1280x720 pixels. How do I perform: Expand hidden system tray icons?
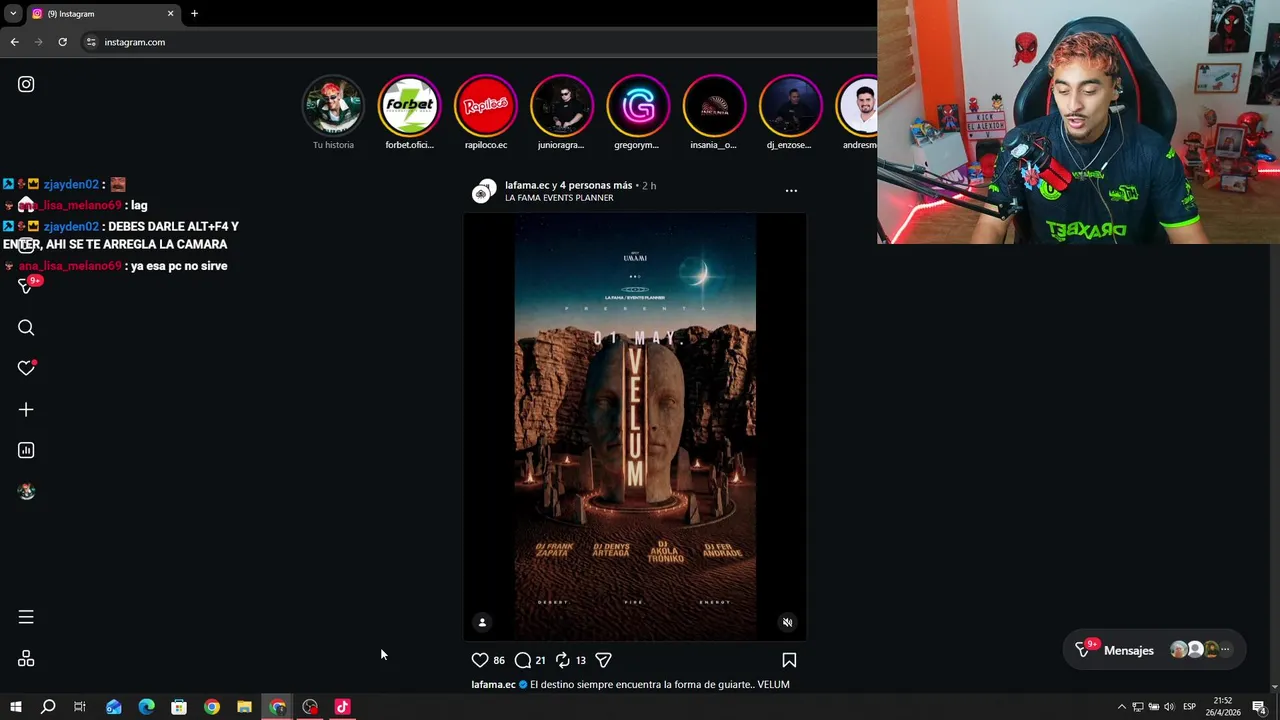1121,707
